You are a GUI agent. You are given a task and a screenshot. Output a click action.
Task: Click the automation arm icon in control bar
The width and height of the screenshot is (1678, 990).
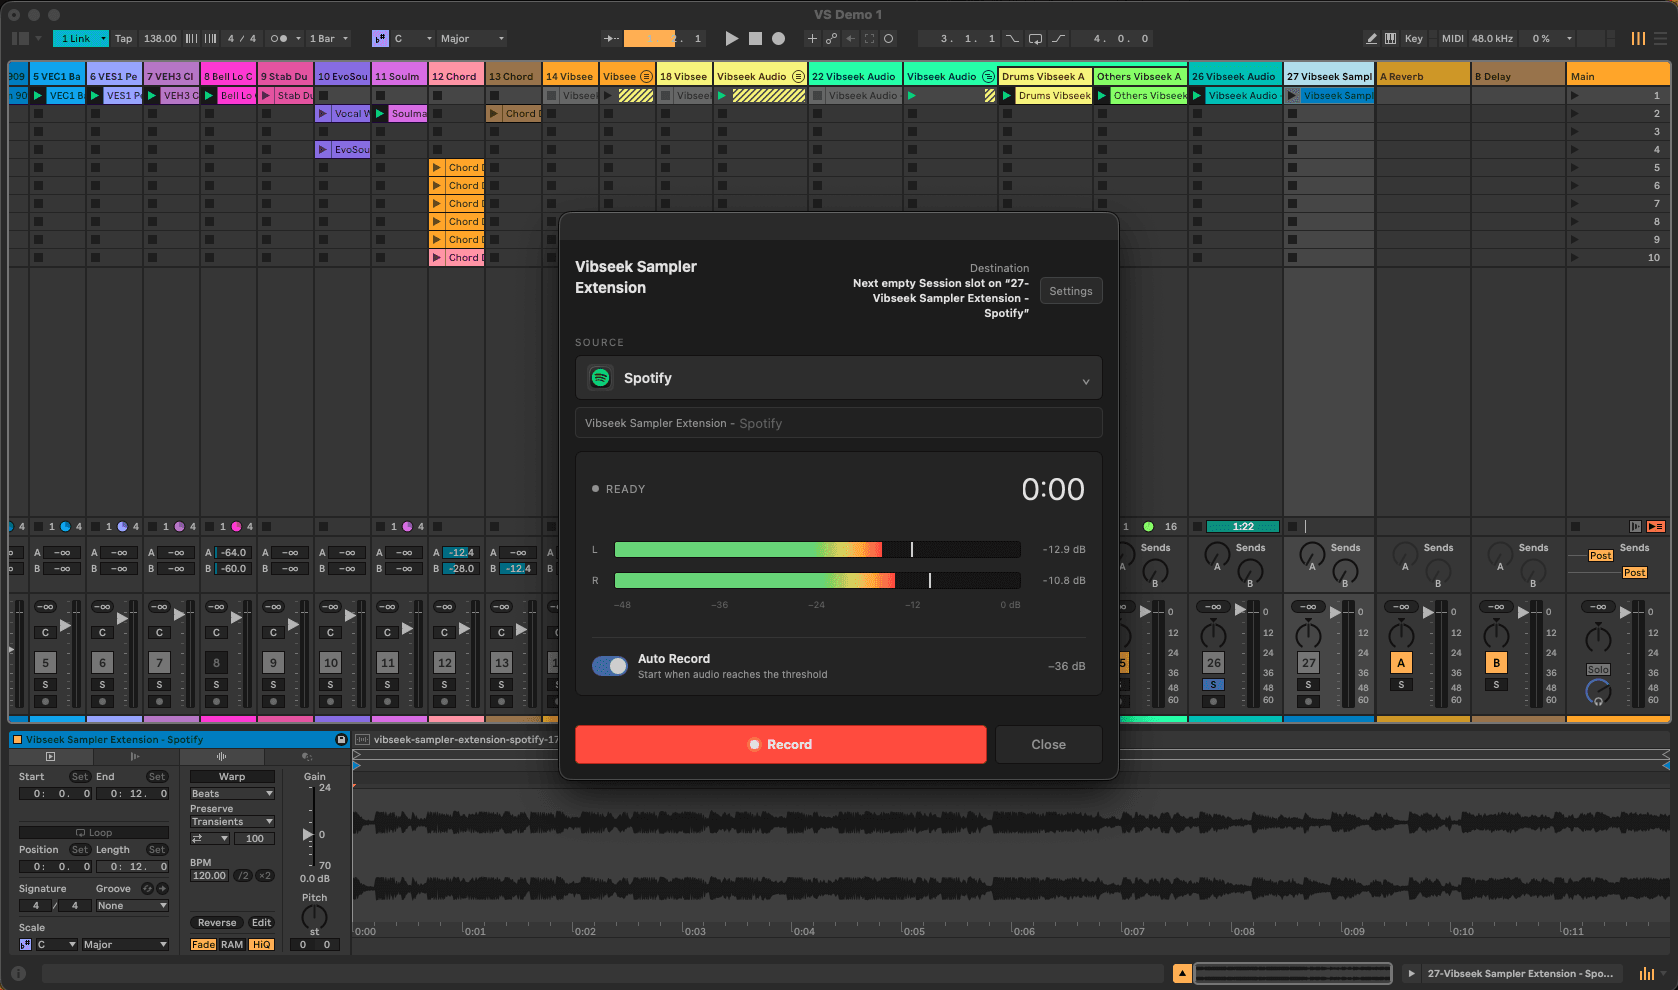coord(831,38)
